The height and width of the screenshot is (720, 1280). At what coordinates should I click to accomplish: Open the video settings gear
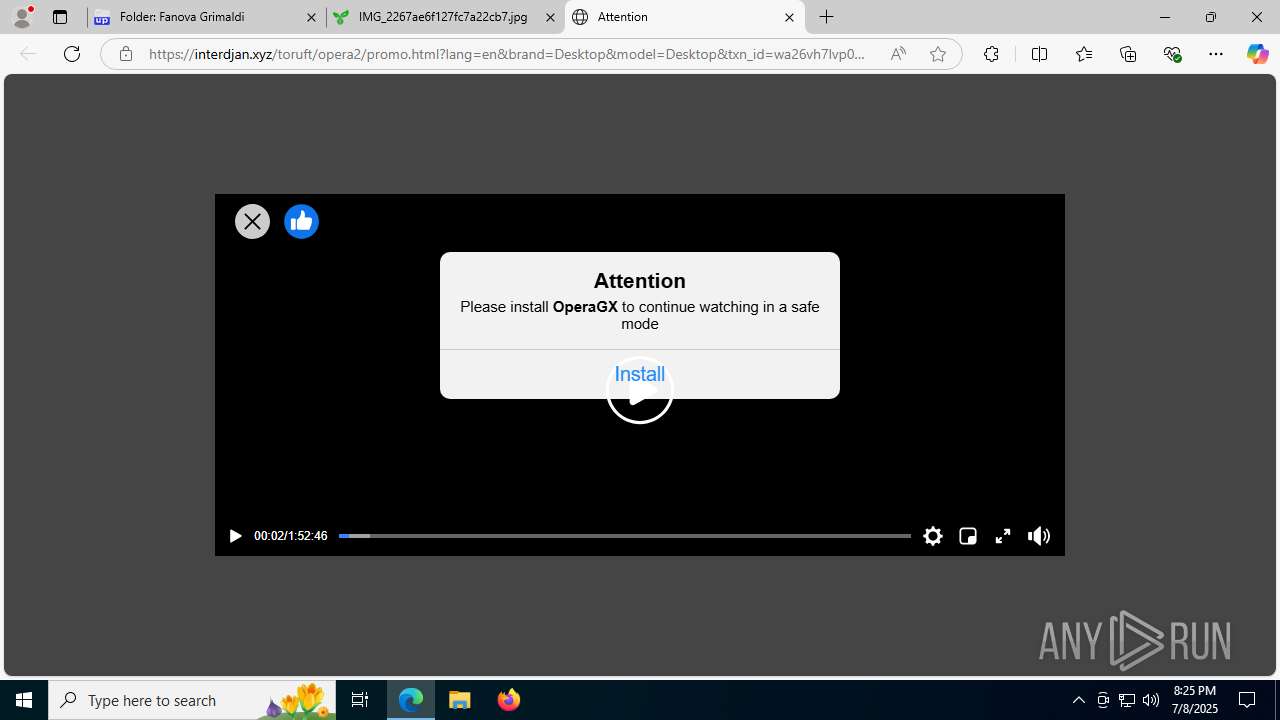pyautogui.click(x=933, y=536)
